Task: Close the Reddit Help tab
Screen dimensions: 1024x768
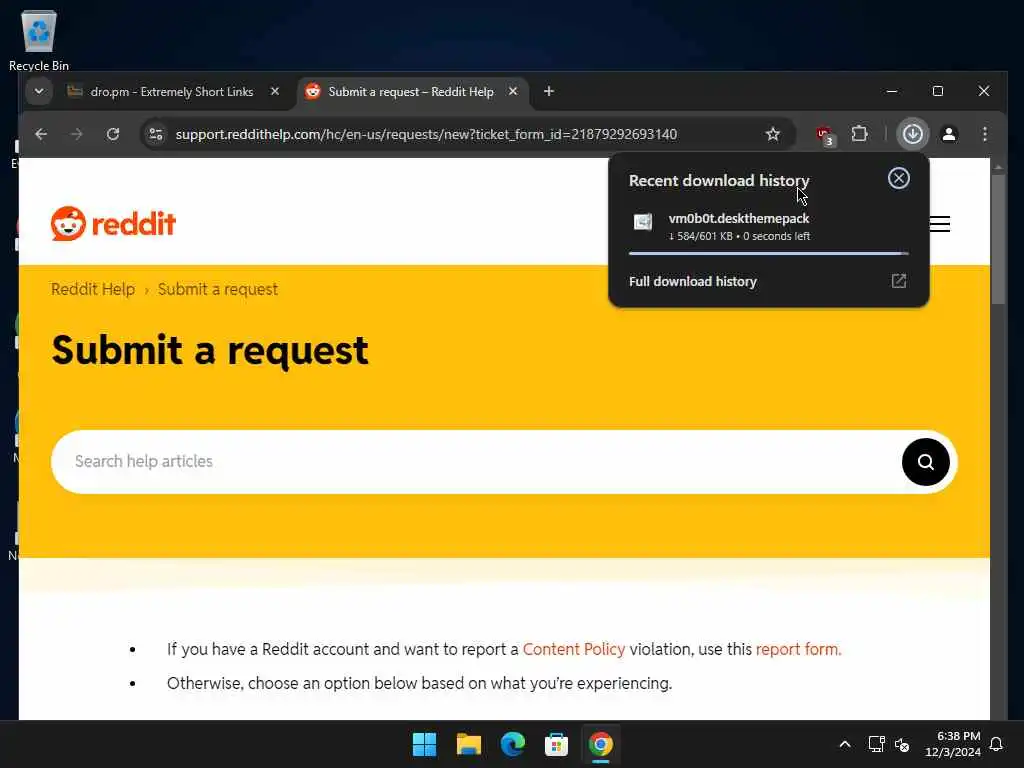Action: [x=513, y=91]
